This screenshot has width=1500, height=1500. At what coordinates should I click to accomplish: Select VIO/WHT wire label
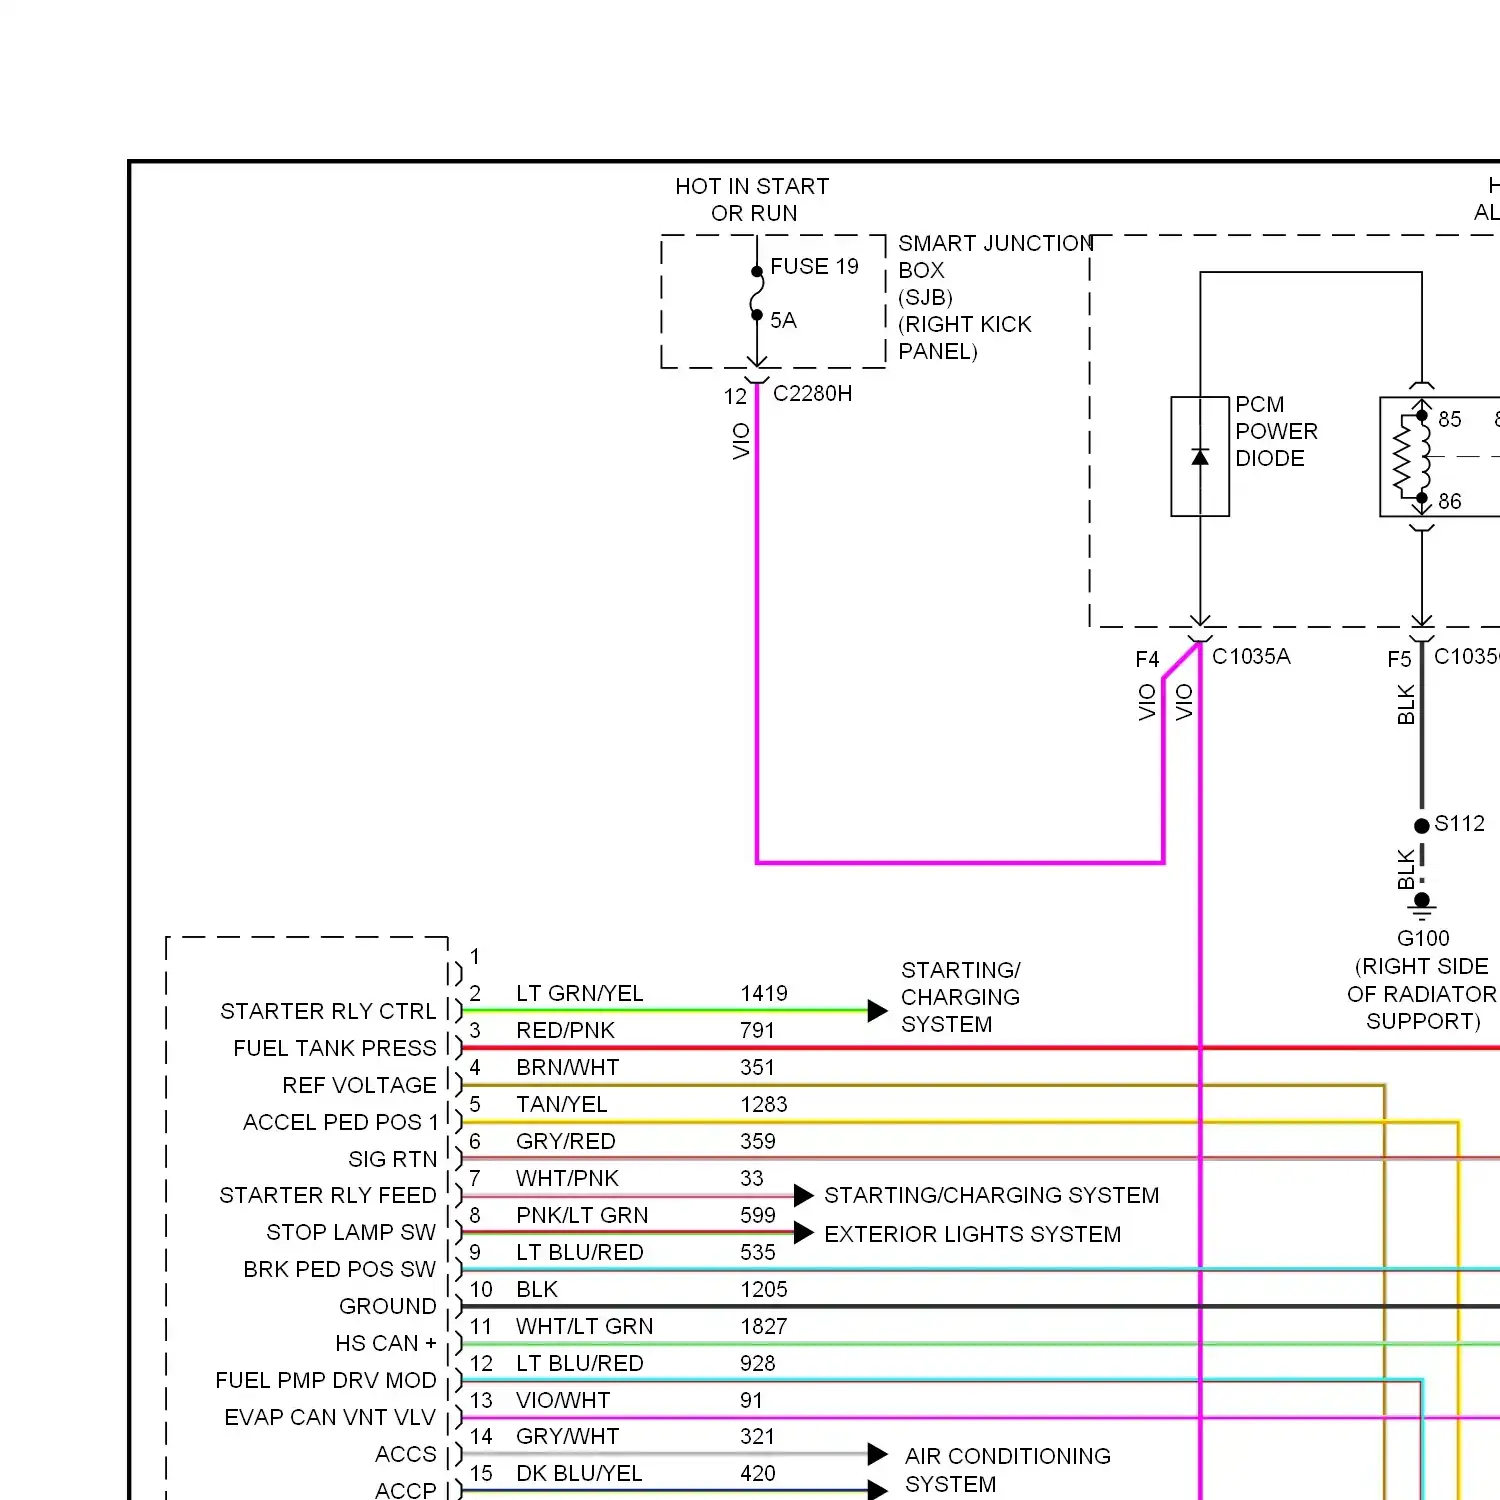pyautogui.click(x=563, y=1401)
